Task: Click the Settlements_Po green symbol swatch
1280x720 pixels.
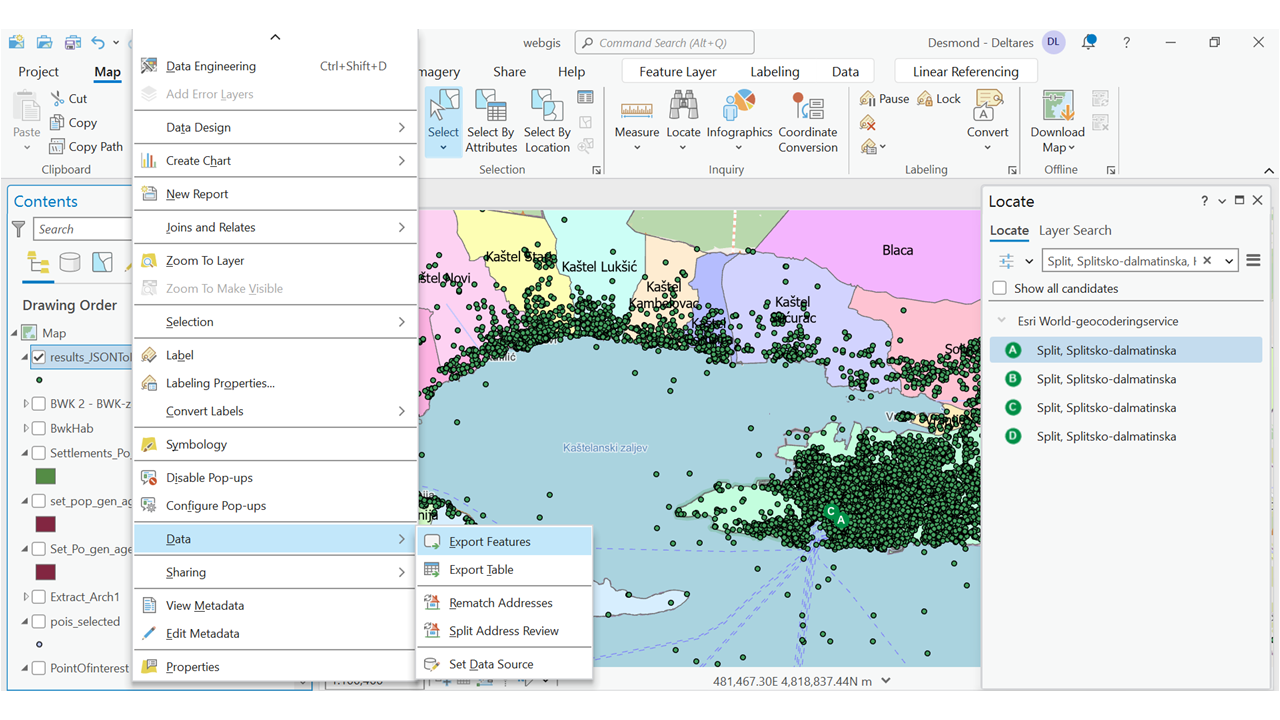Action: [x=46, y=477]
